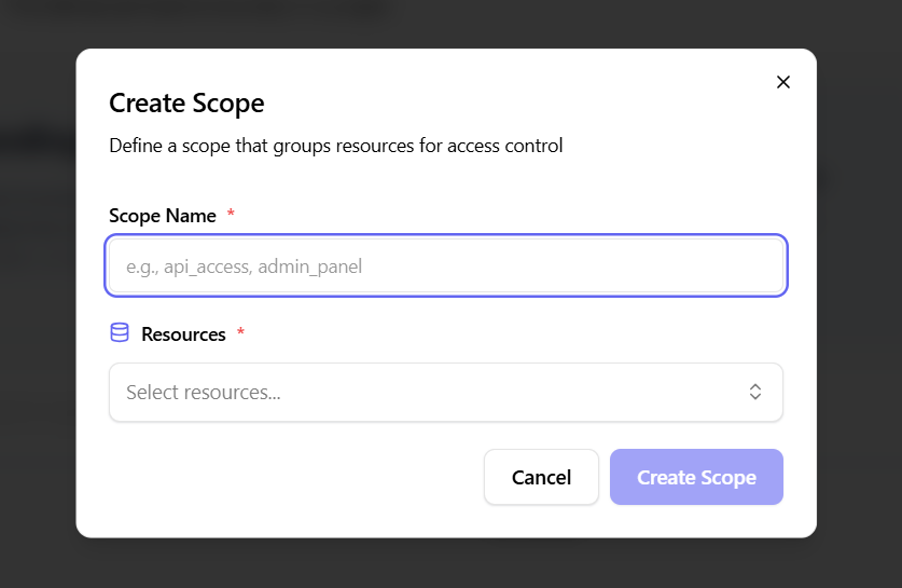Click the Scope Name field label
Screen dimensions: 902x588
162,215
